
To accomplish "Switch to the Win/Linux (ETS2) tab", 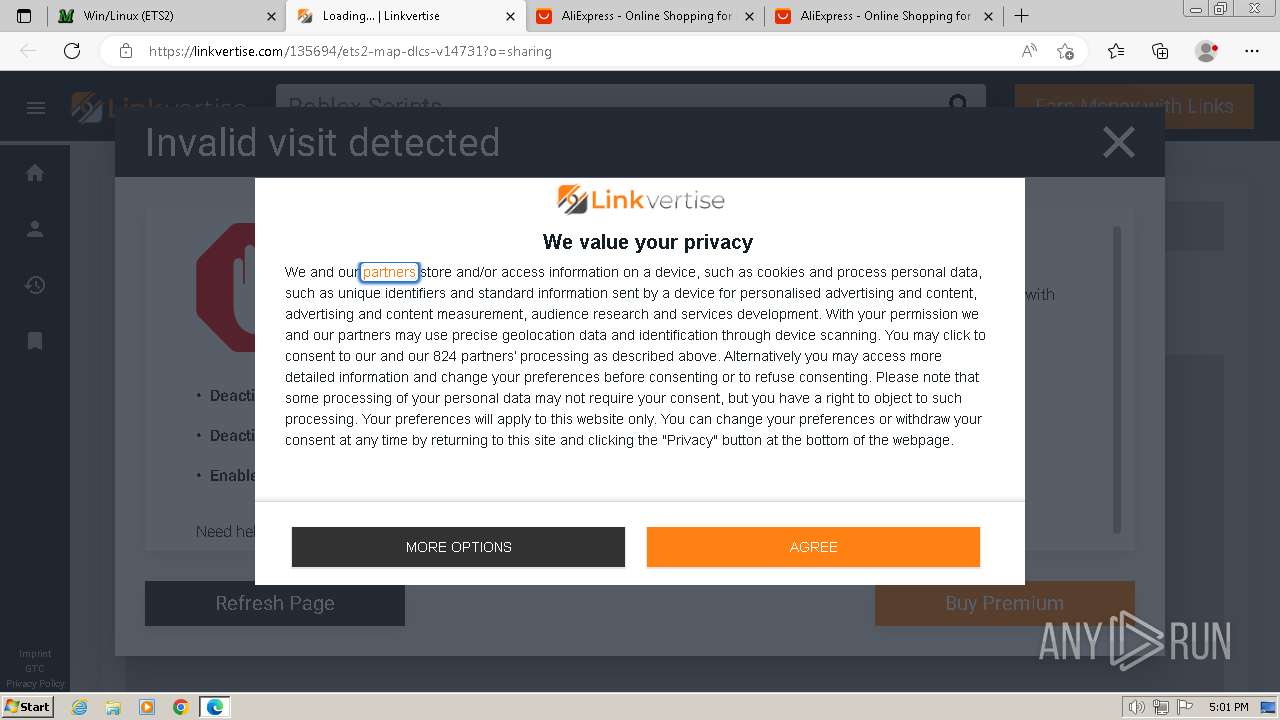I will click(165, 16).
